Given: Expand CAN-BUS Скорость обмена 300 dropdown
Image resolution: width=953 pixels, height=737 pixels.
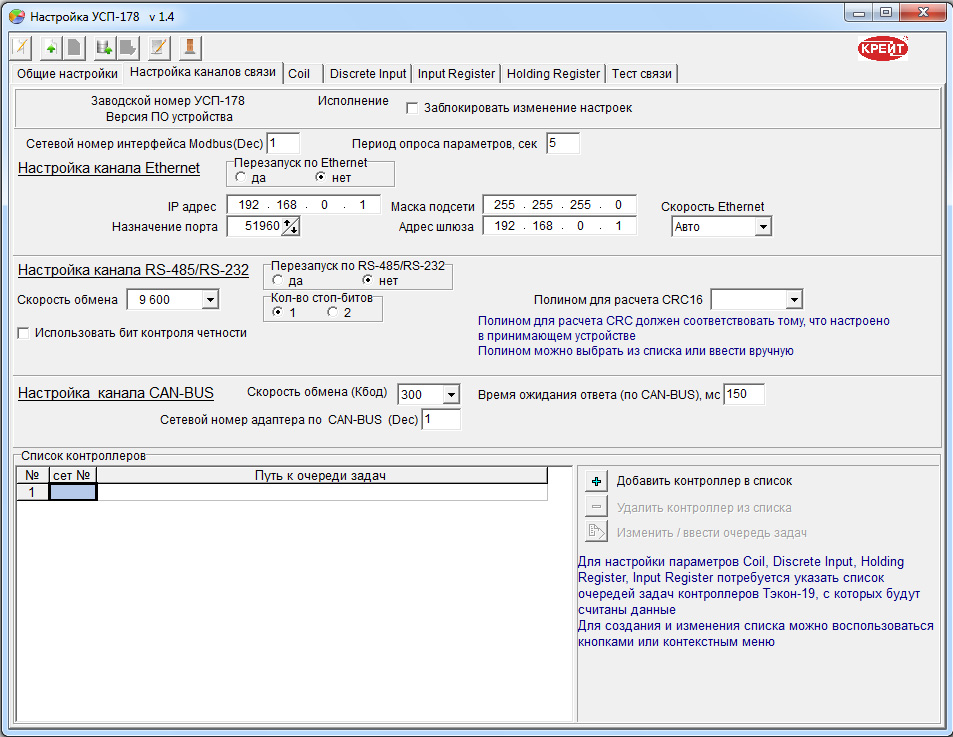Looking at the screenshot, I should 450,394.
